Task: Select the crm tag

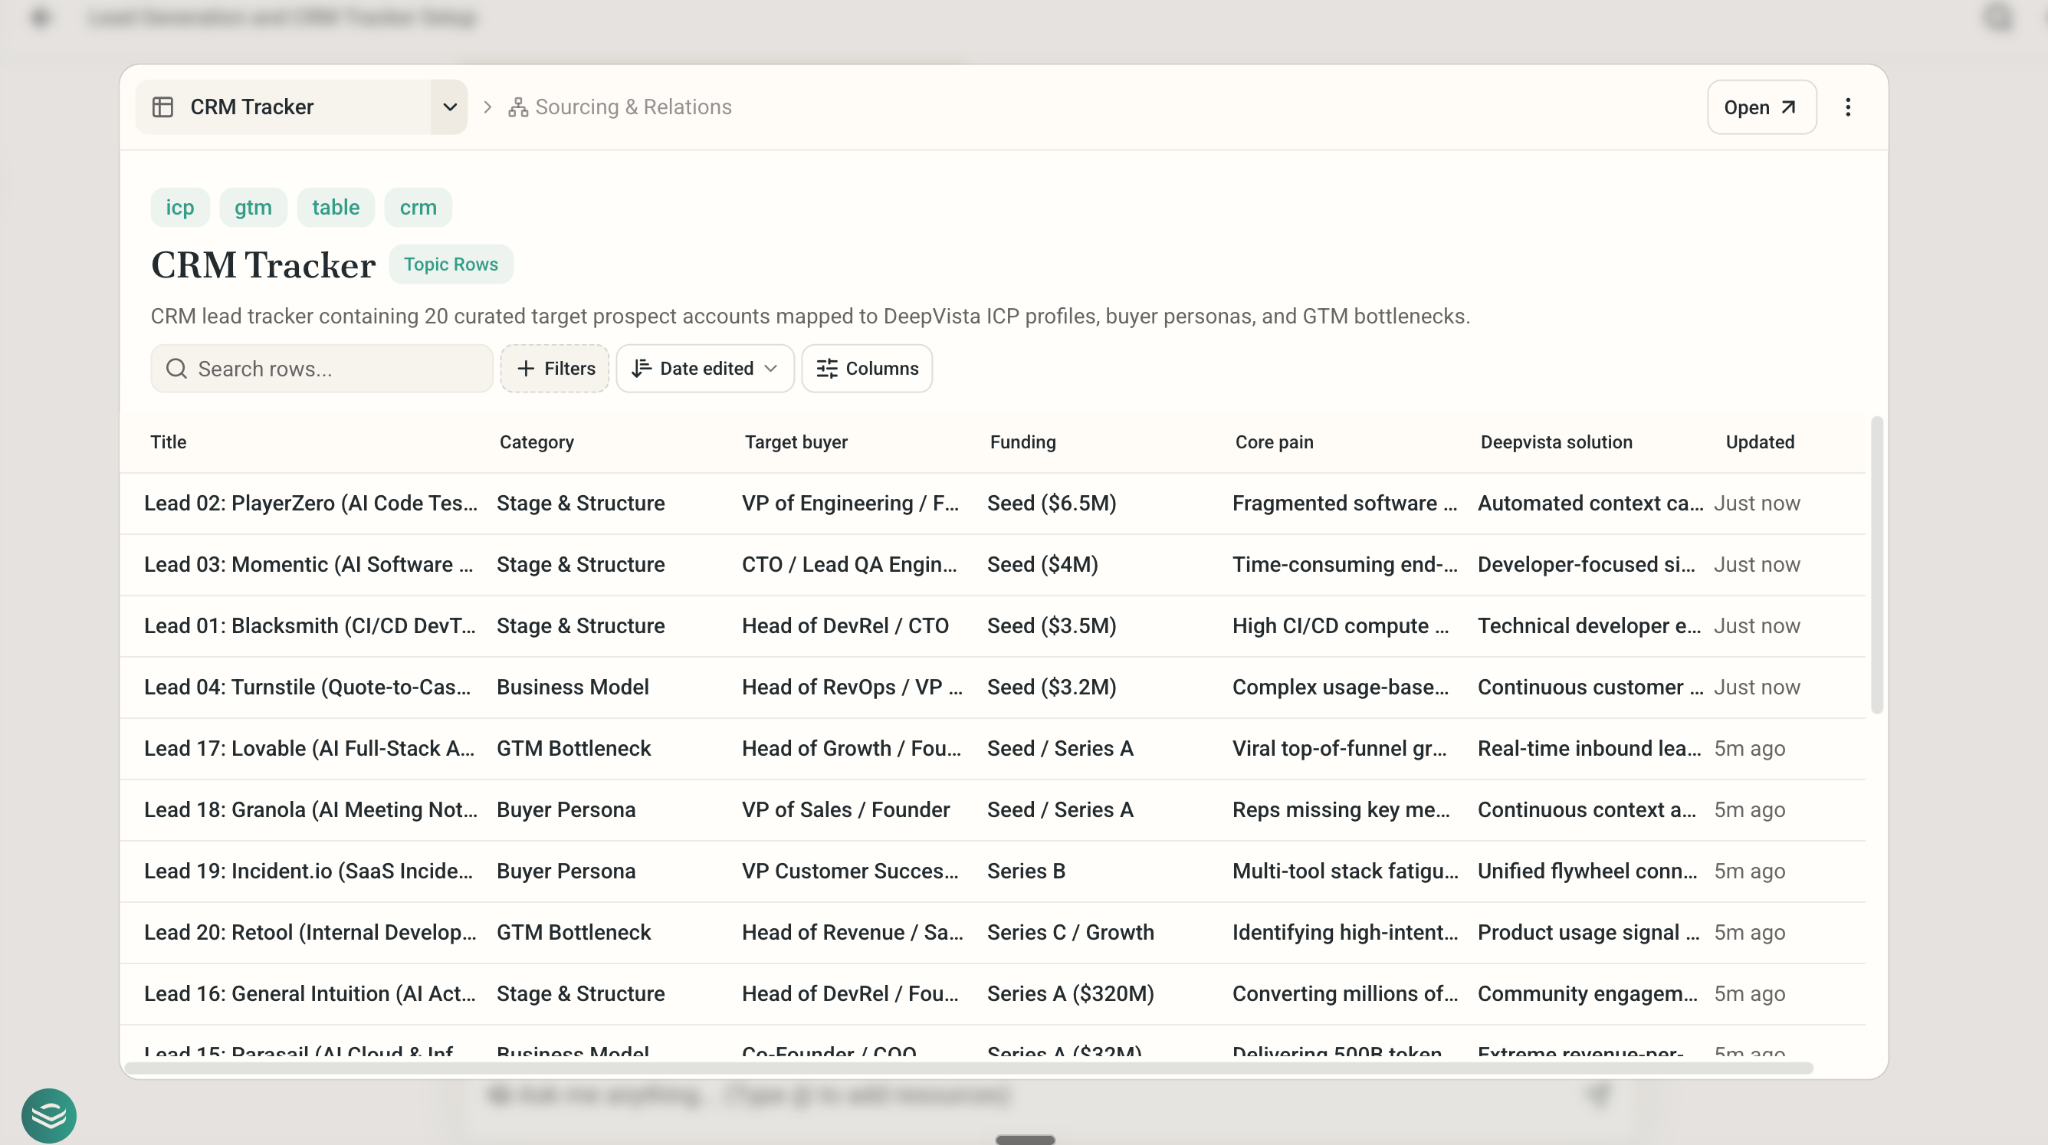Action: coord(418,207)
